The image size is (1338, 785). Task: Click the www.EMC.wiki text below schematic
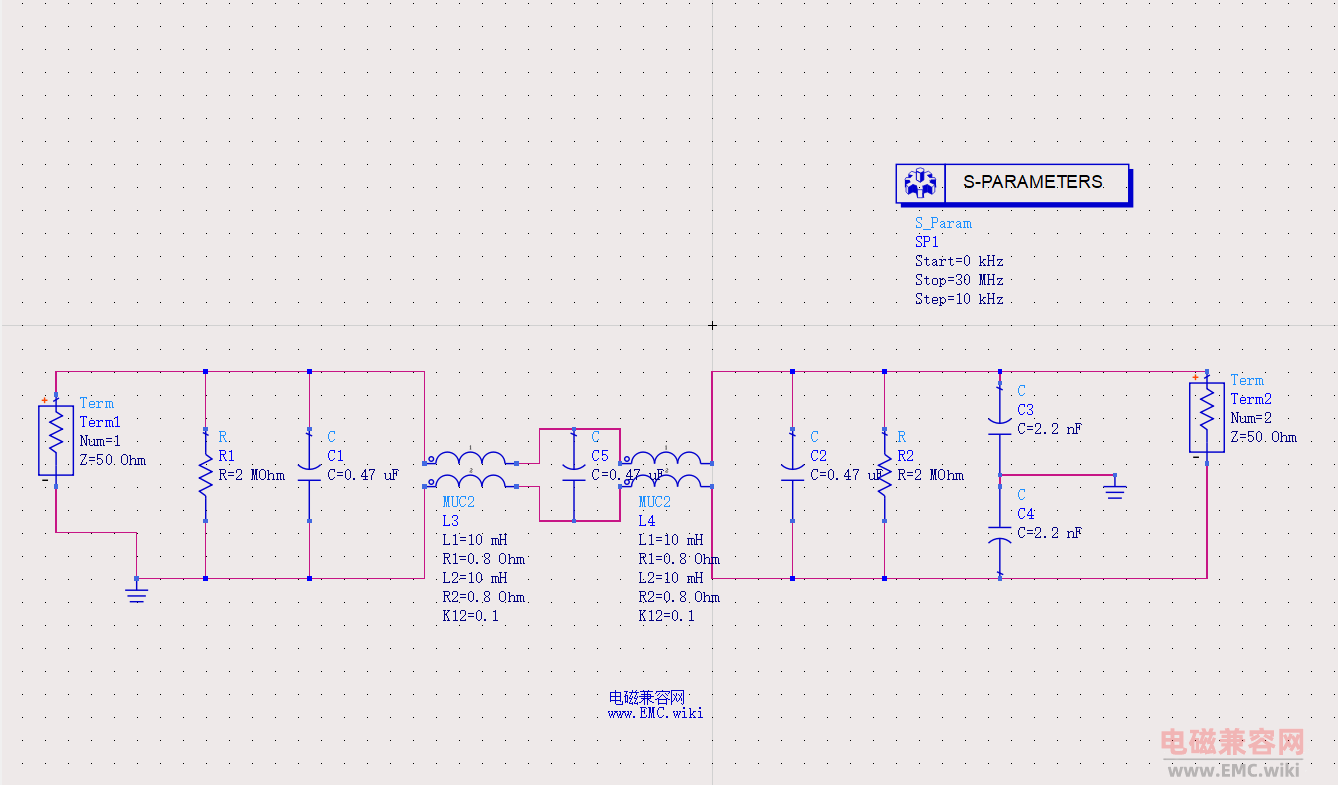click(x=655, y=713)
